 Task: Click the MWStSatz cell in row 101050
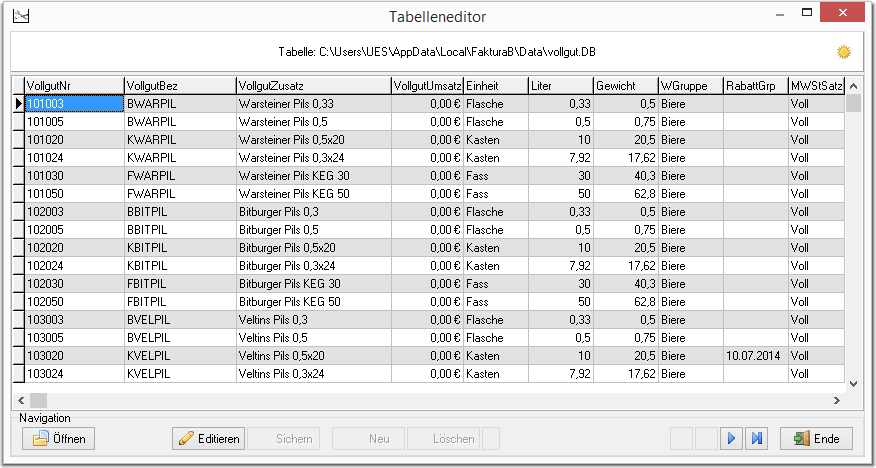(x=817, y=194)
